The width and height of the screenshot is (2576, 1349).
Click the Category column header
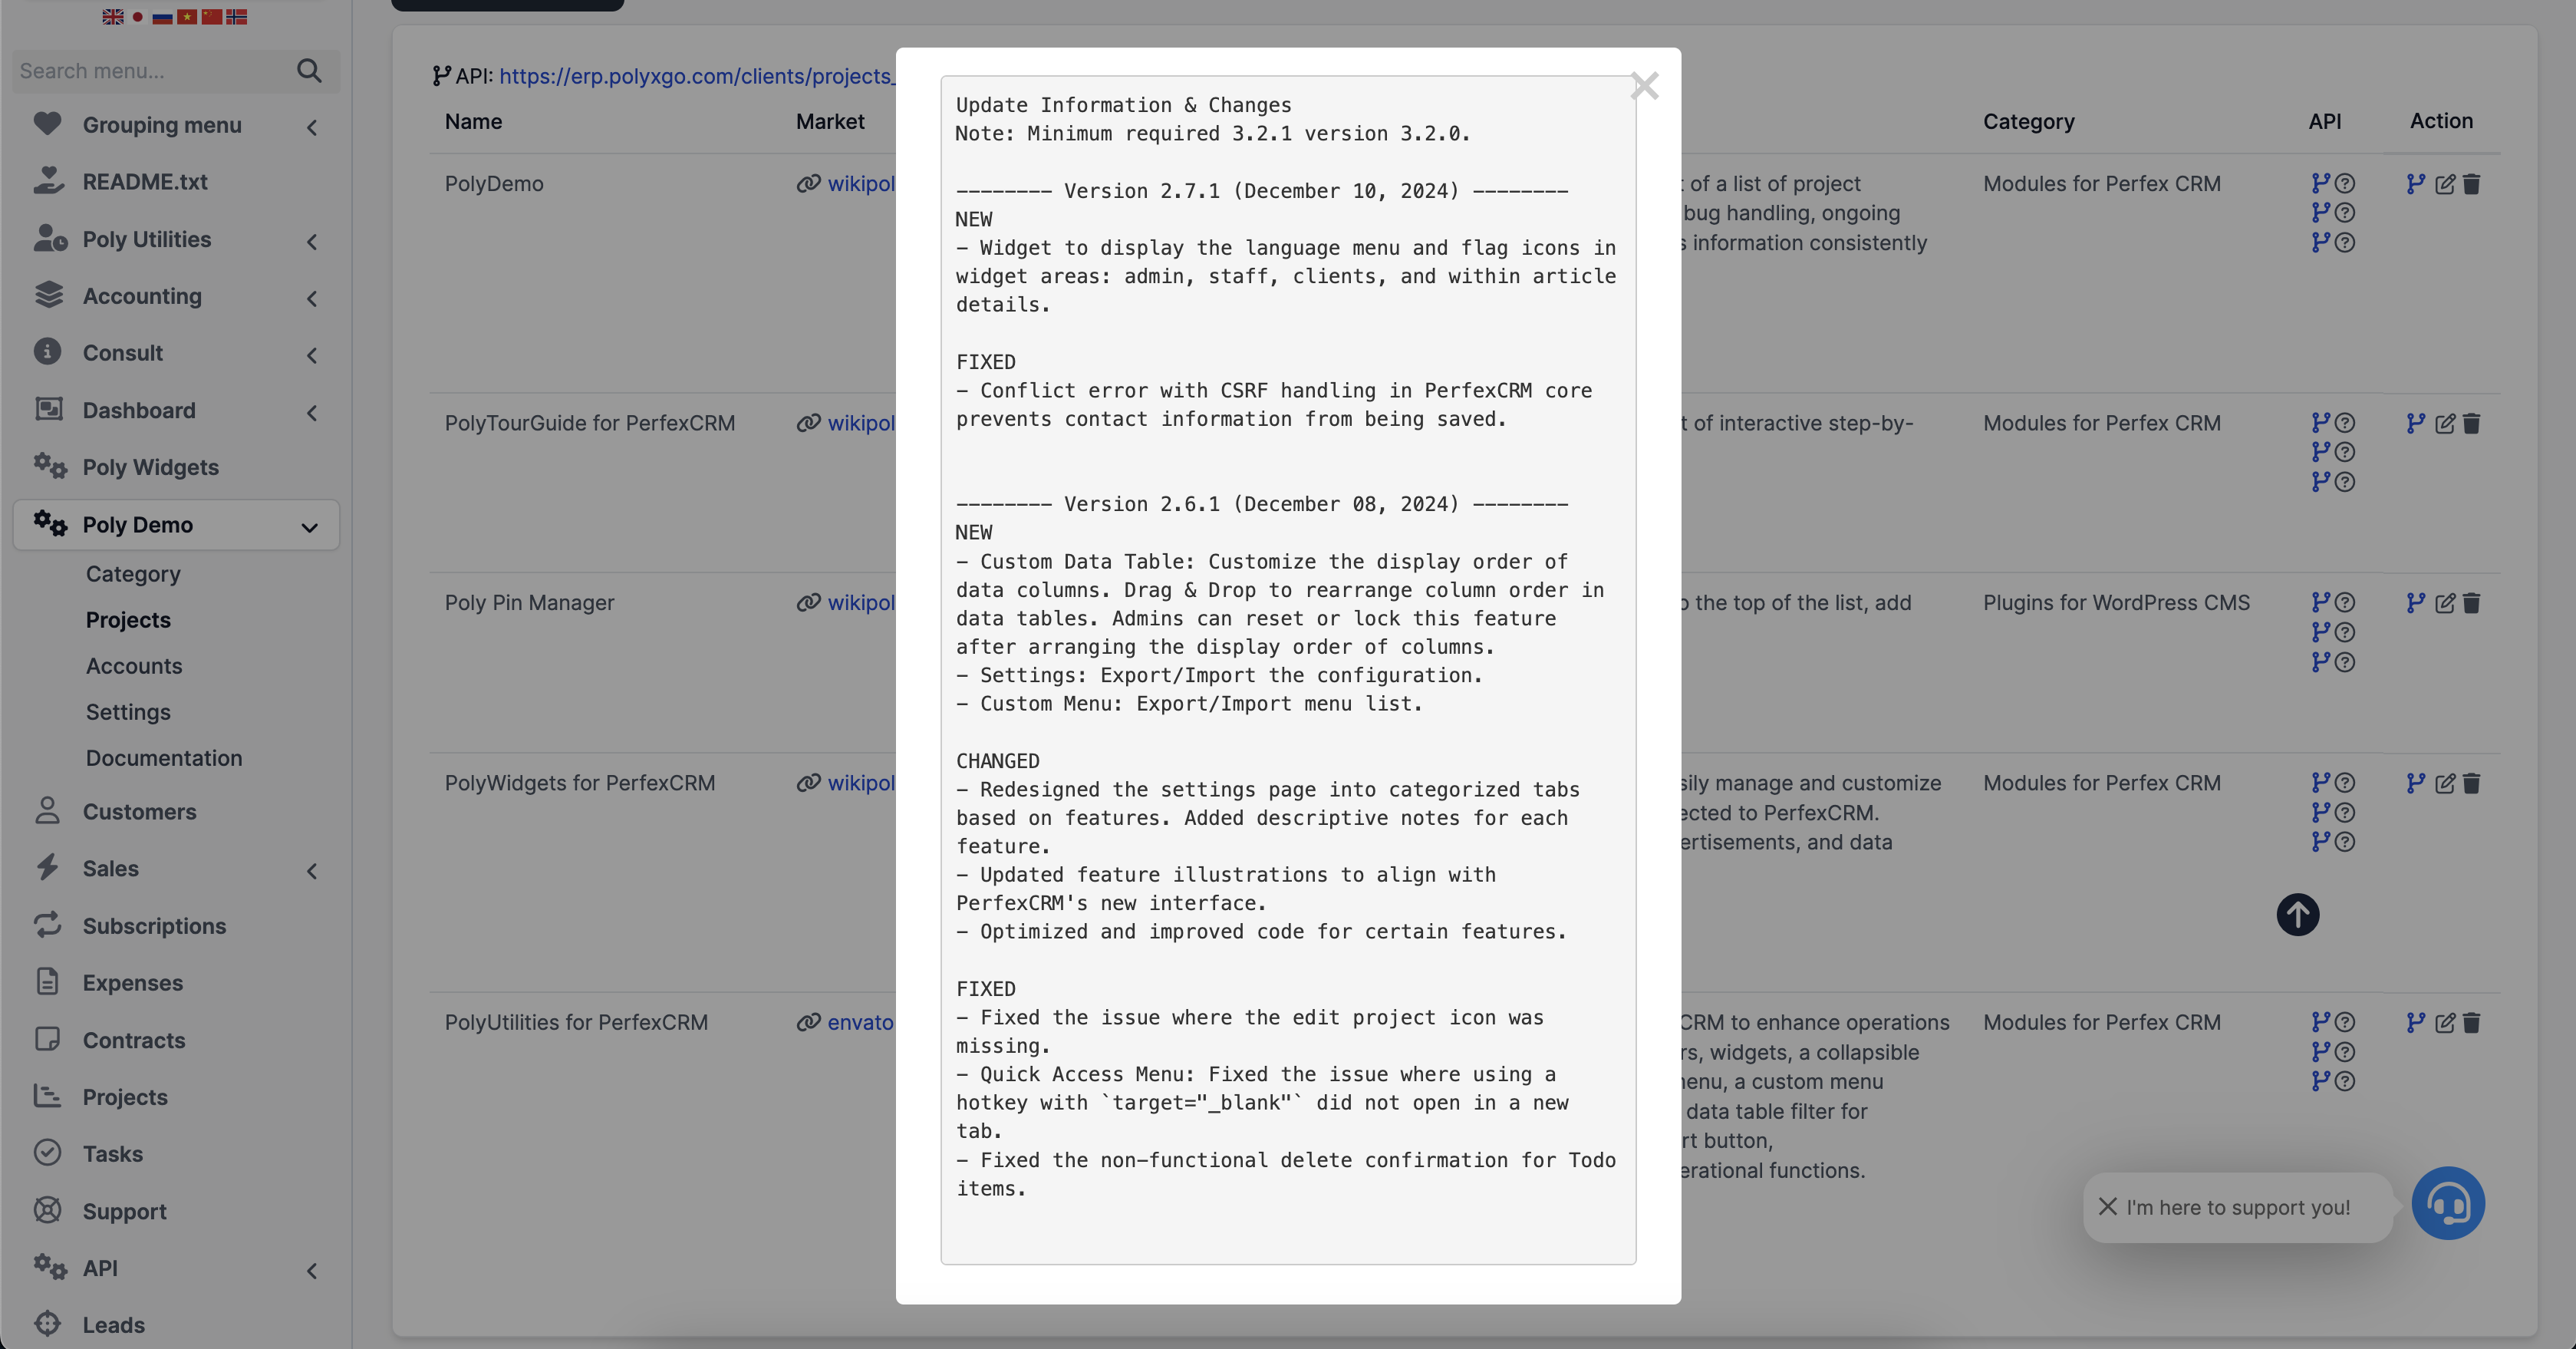(2029, 122)
